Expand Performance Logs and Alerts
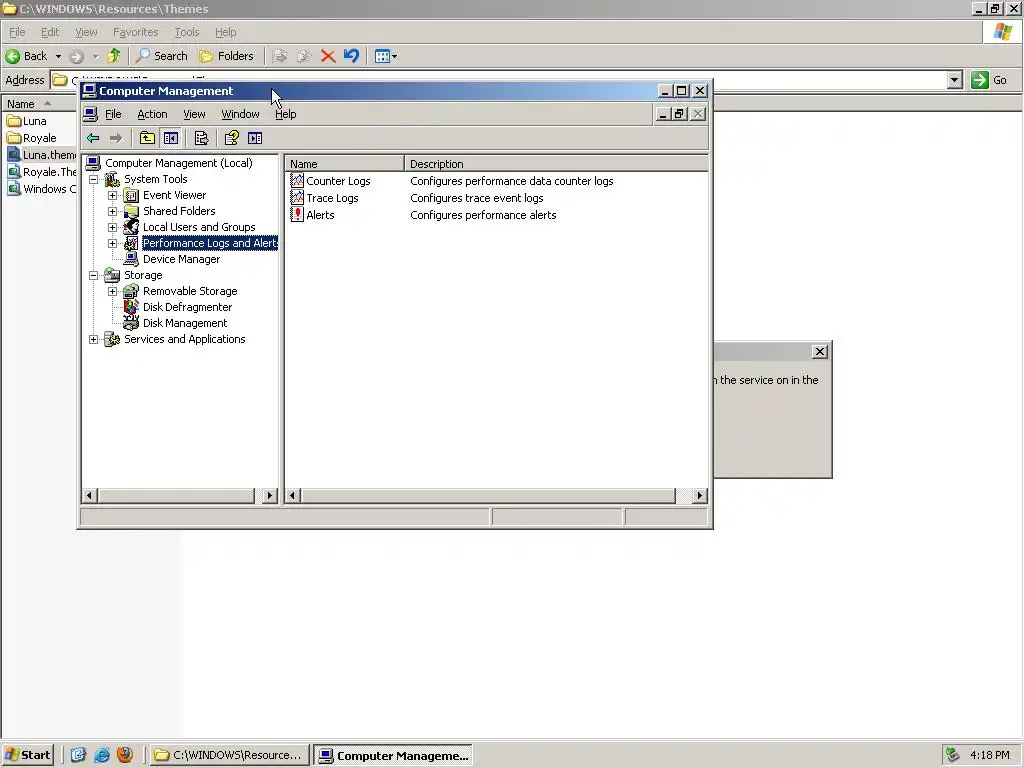 coord(112,243)
